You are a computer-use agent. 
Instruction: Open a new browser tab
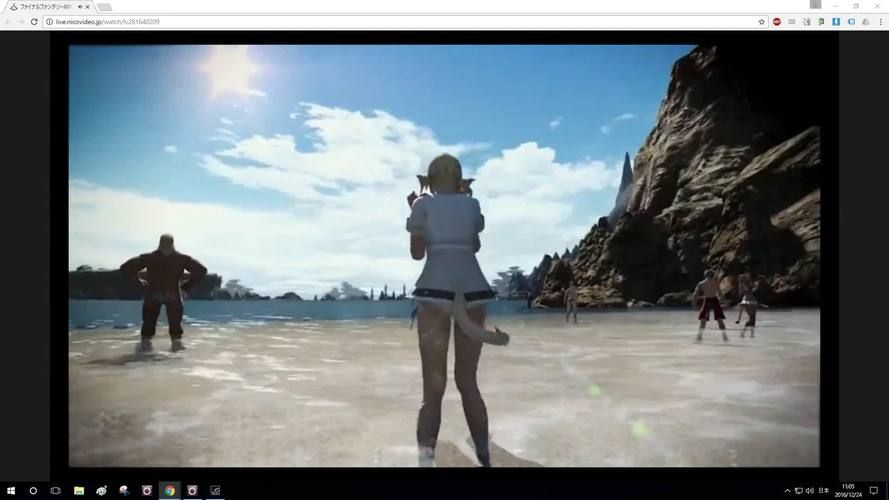[104, 7]
